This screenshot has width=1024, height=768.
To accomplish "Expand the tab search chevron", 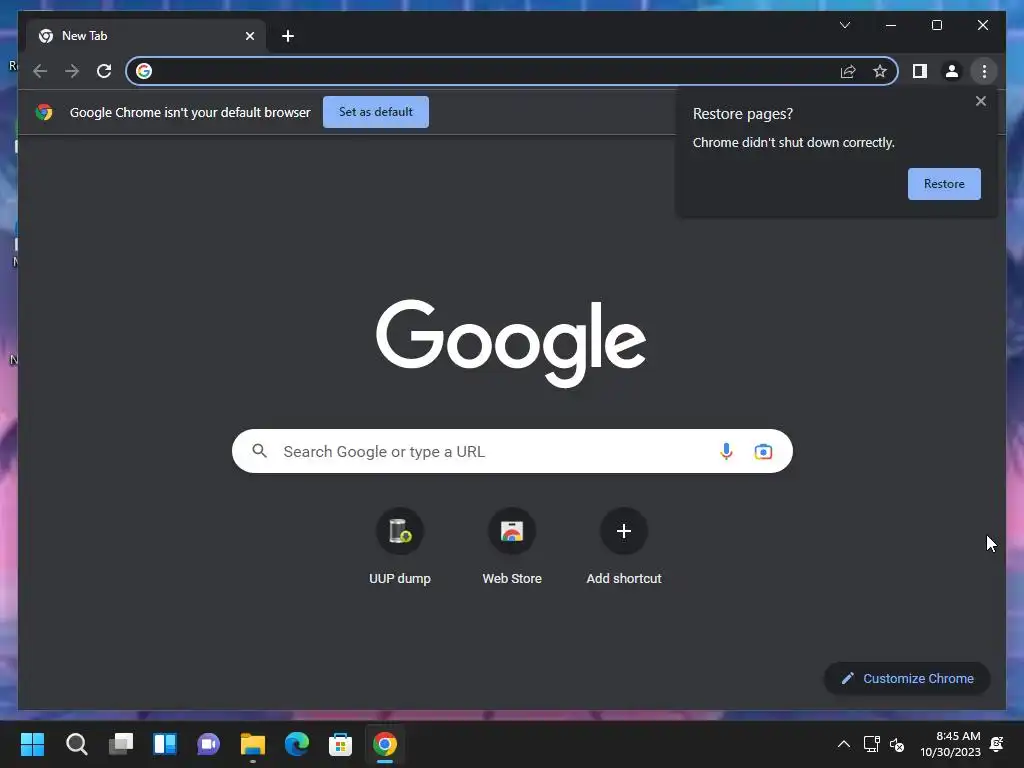I will pos(844,25).
